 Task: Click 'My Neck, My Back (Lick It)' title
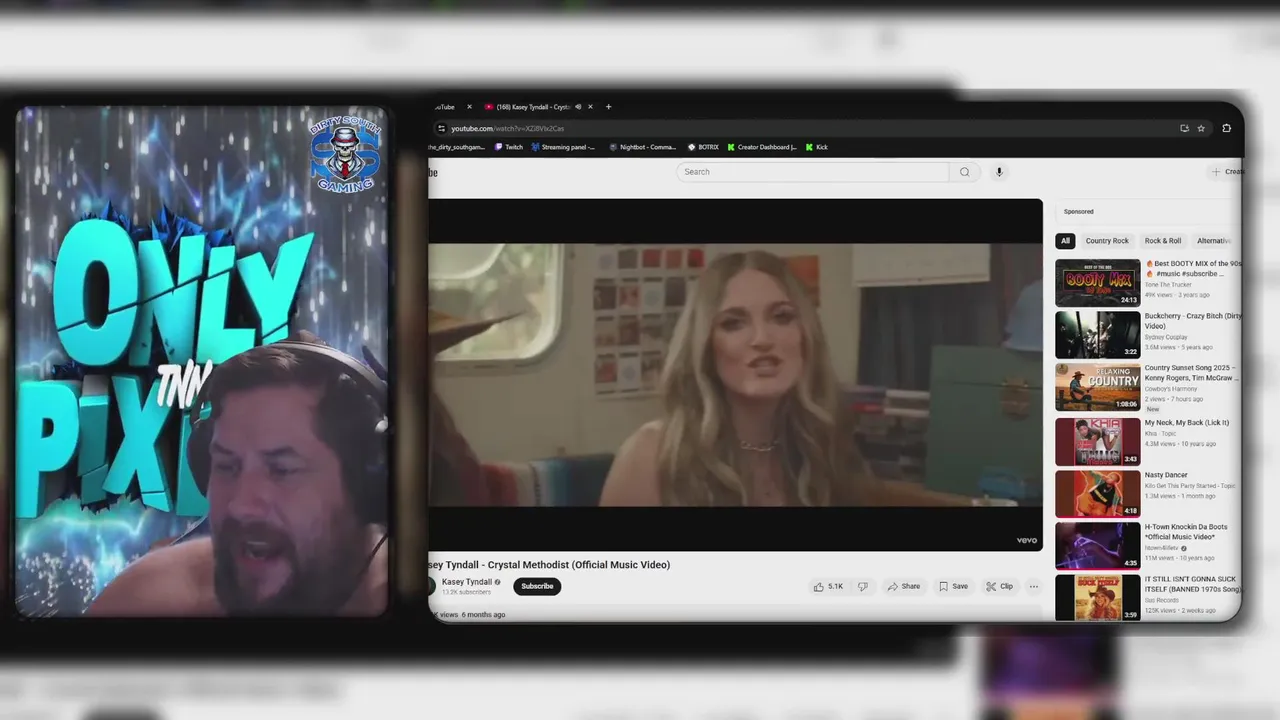1187,423
